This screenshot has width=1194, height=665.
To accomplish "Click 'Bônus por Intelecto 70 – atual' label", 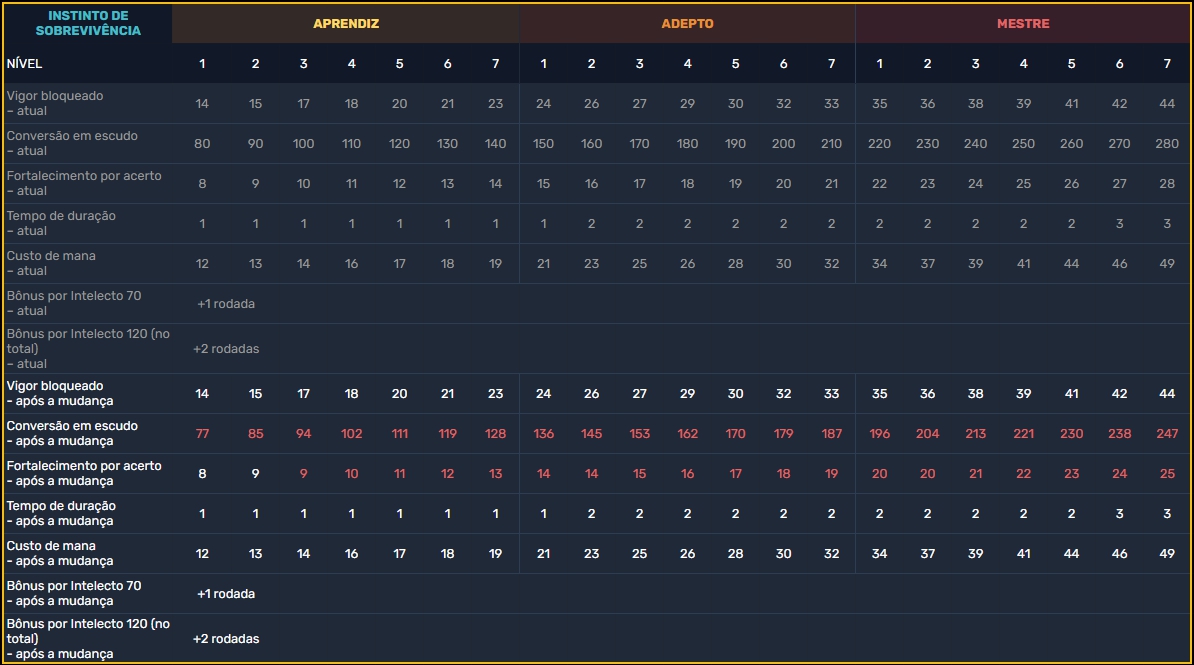I will point(74,303).
